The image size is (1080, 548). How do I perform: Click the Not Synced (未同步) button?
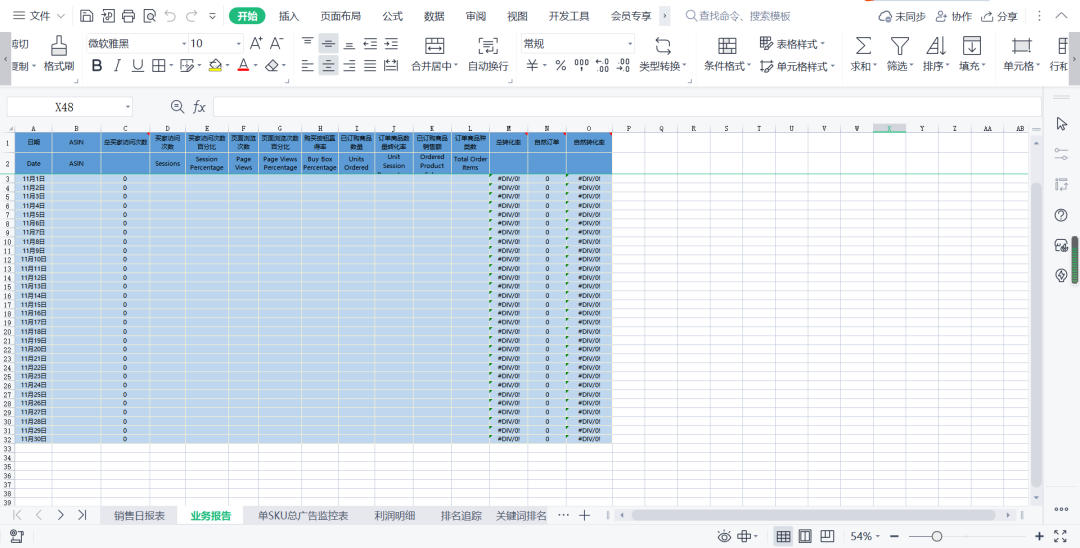(x=902, y=16)
